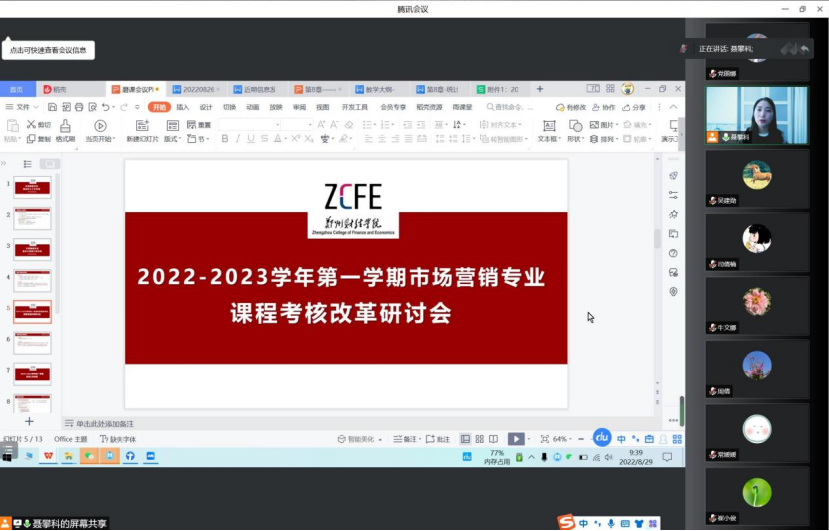This screenshot has height=531, width=829.
Task: Switch to the 20220826 document tab
Action: point(196,89)
